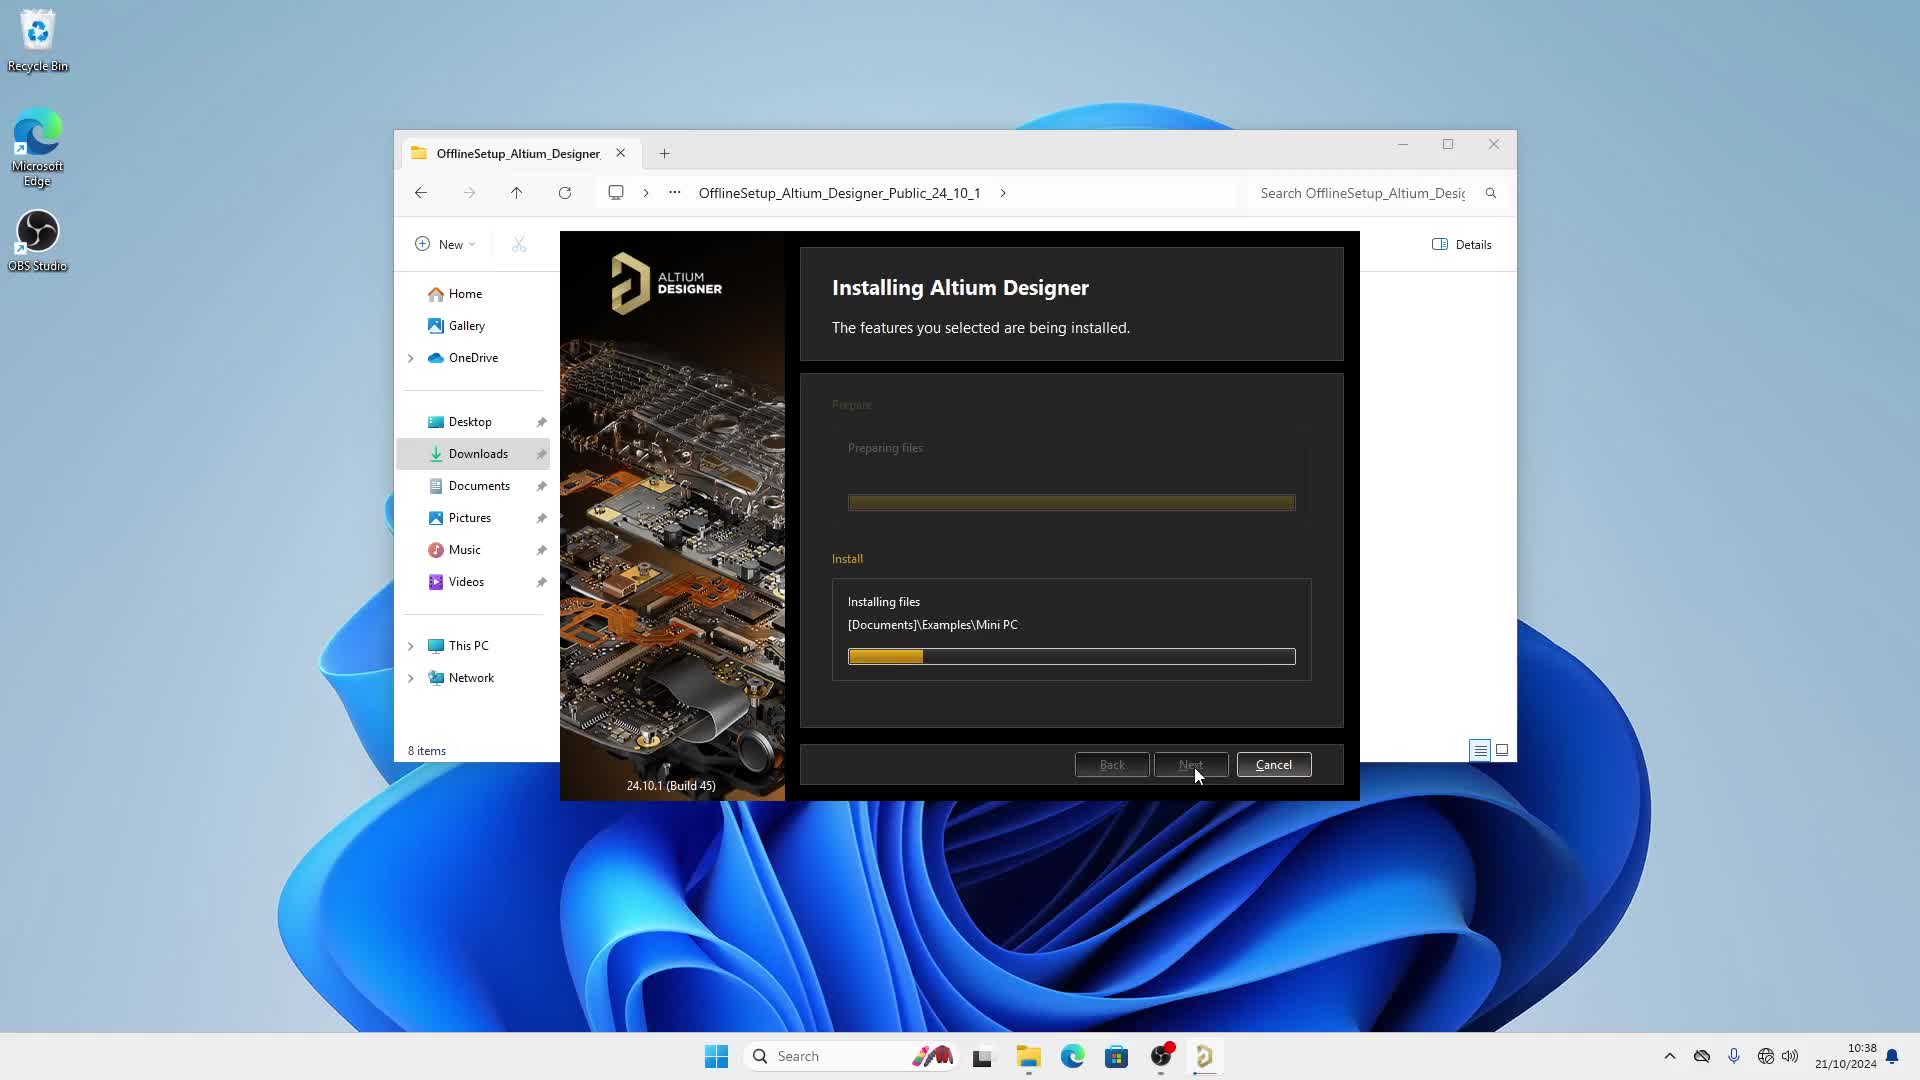Select This PC in Explorer sidebar

[x=468, y=646]
